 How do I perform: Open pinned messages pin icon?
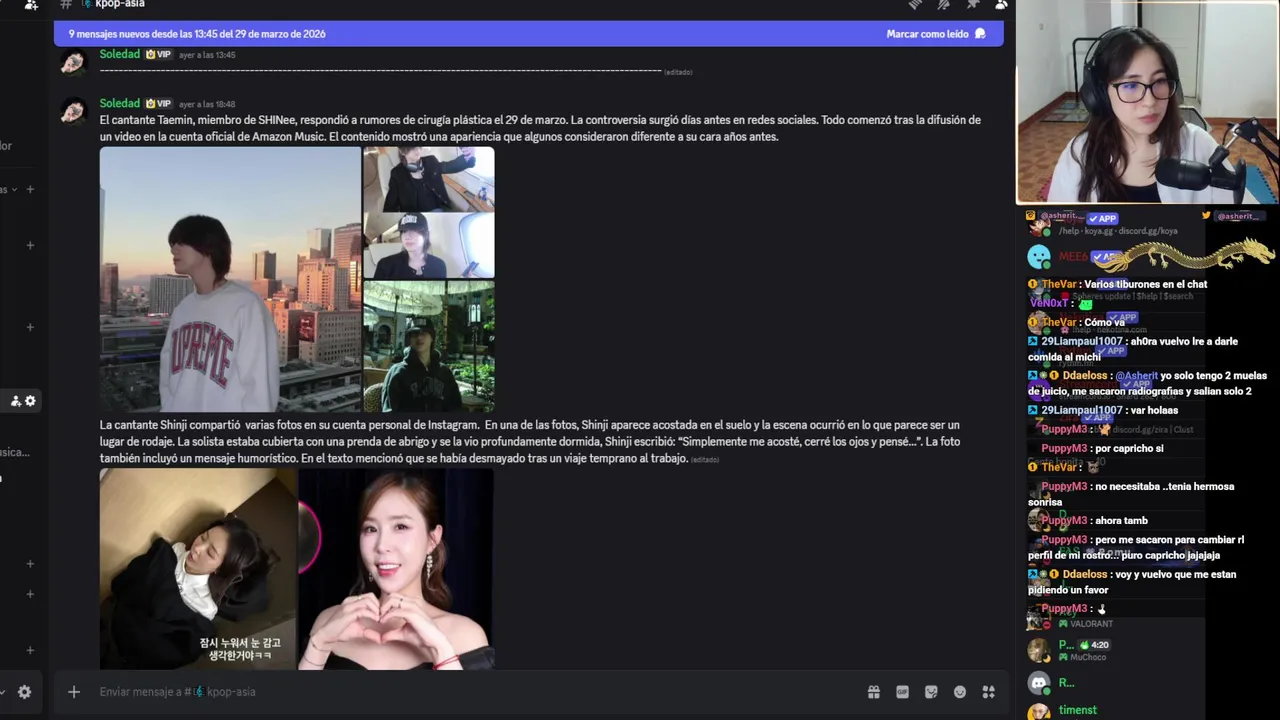point(972,4)
